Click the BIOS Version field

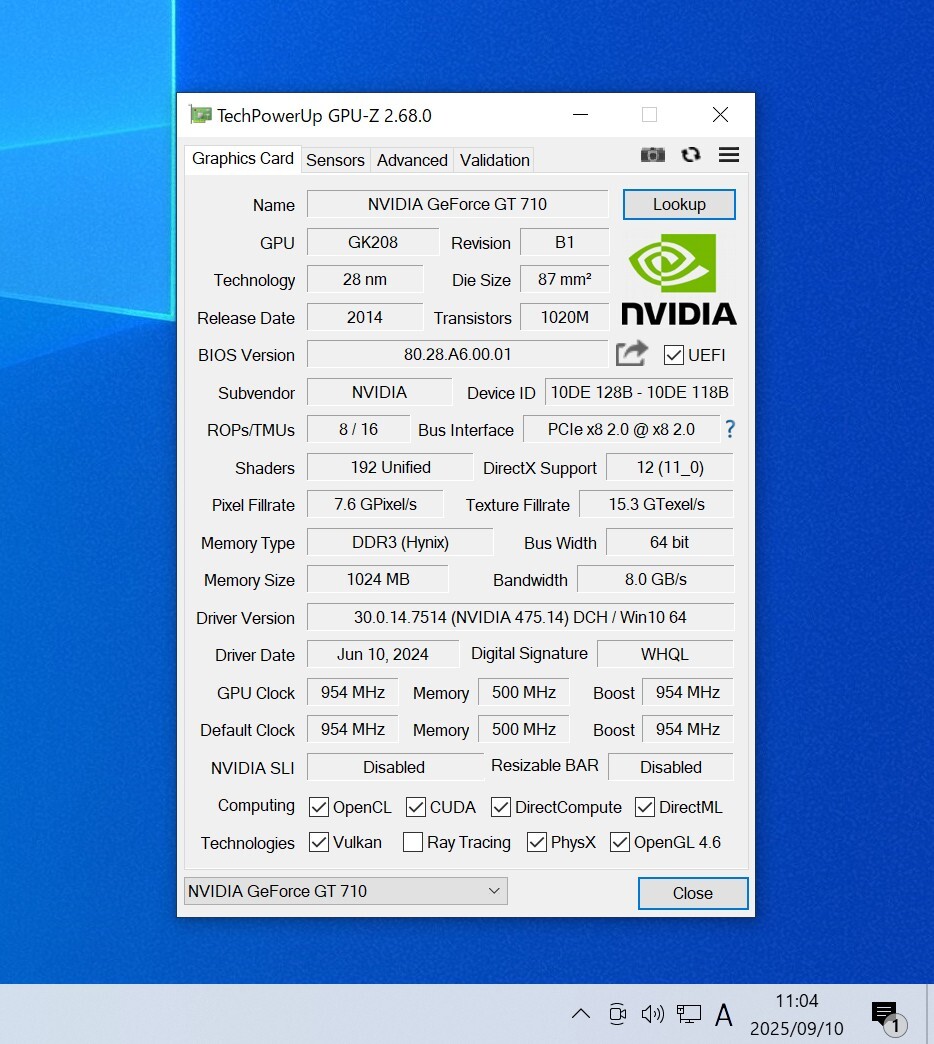coord(457,354)
